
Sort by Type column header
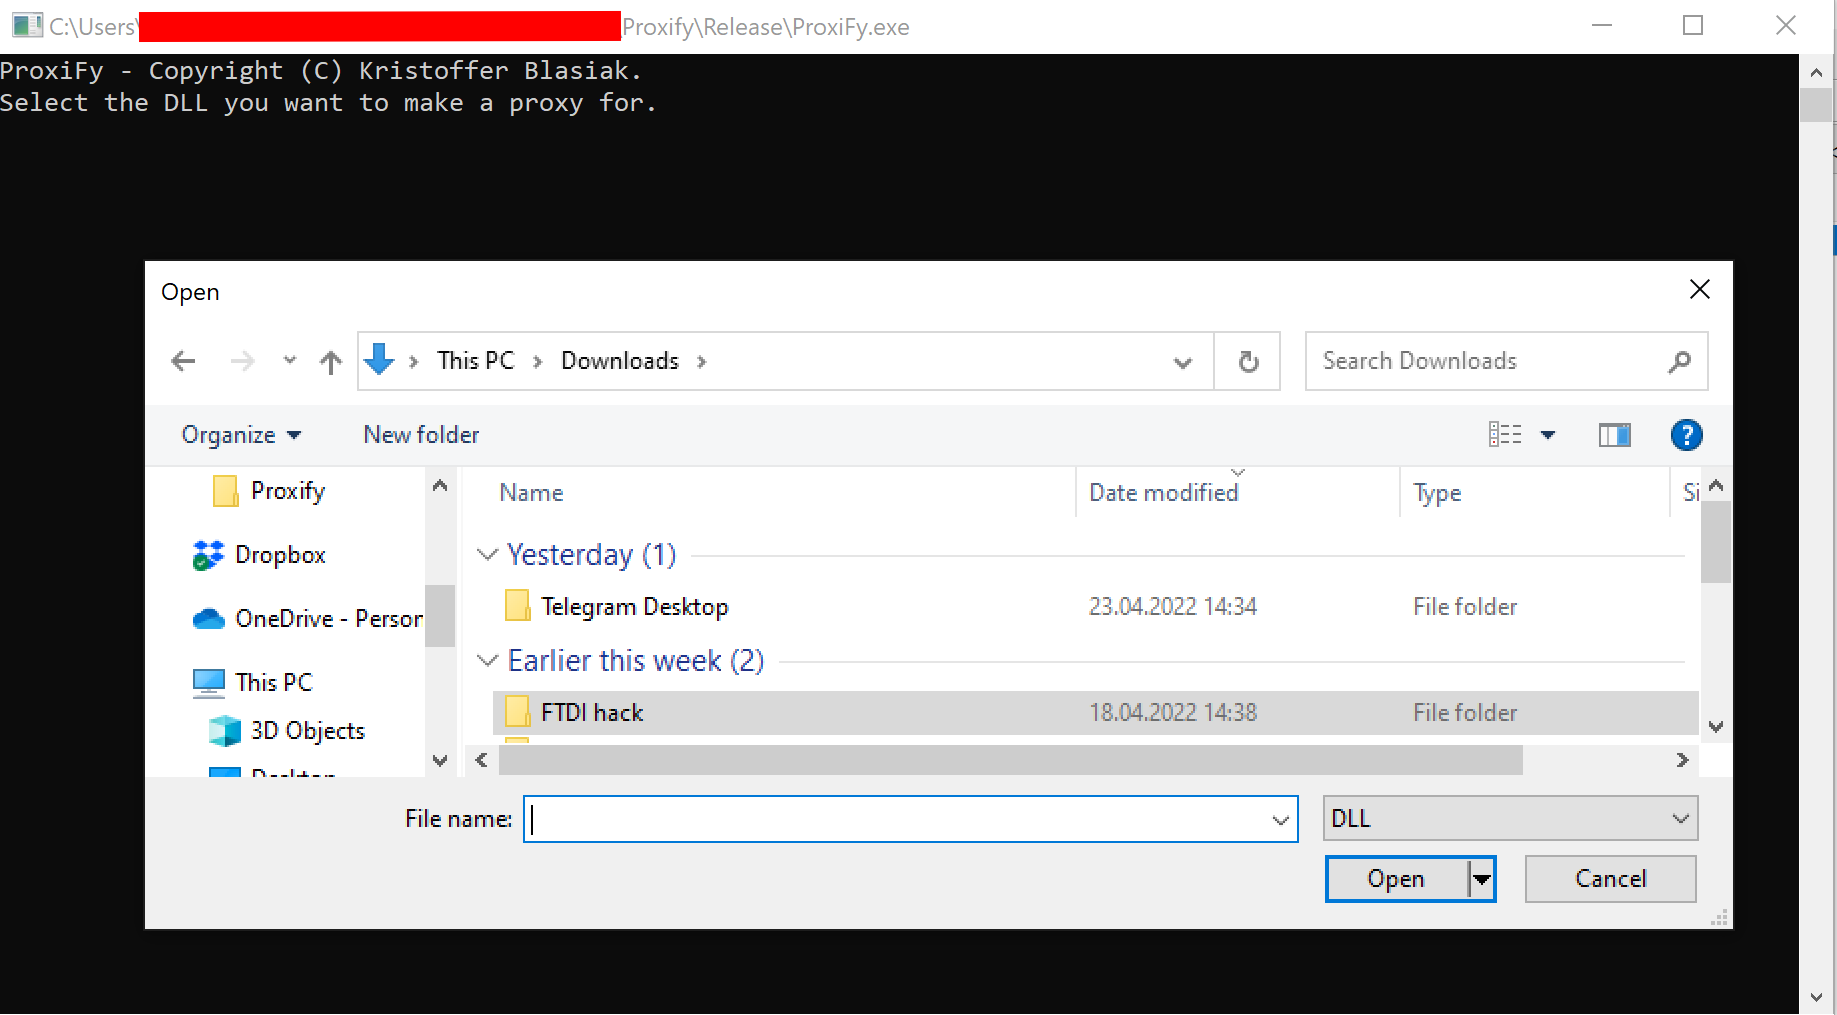point(1437,493)
